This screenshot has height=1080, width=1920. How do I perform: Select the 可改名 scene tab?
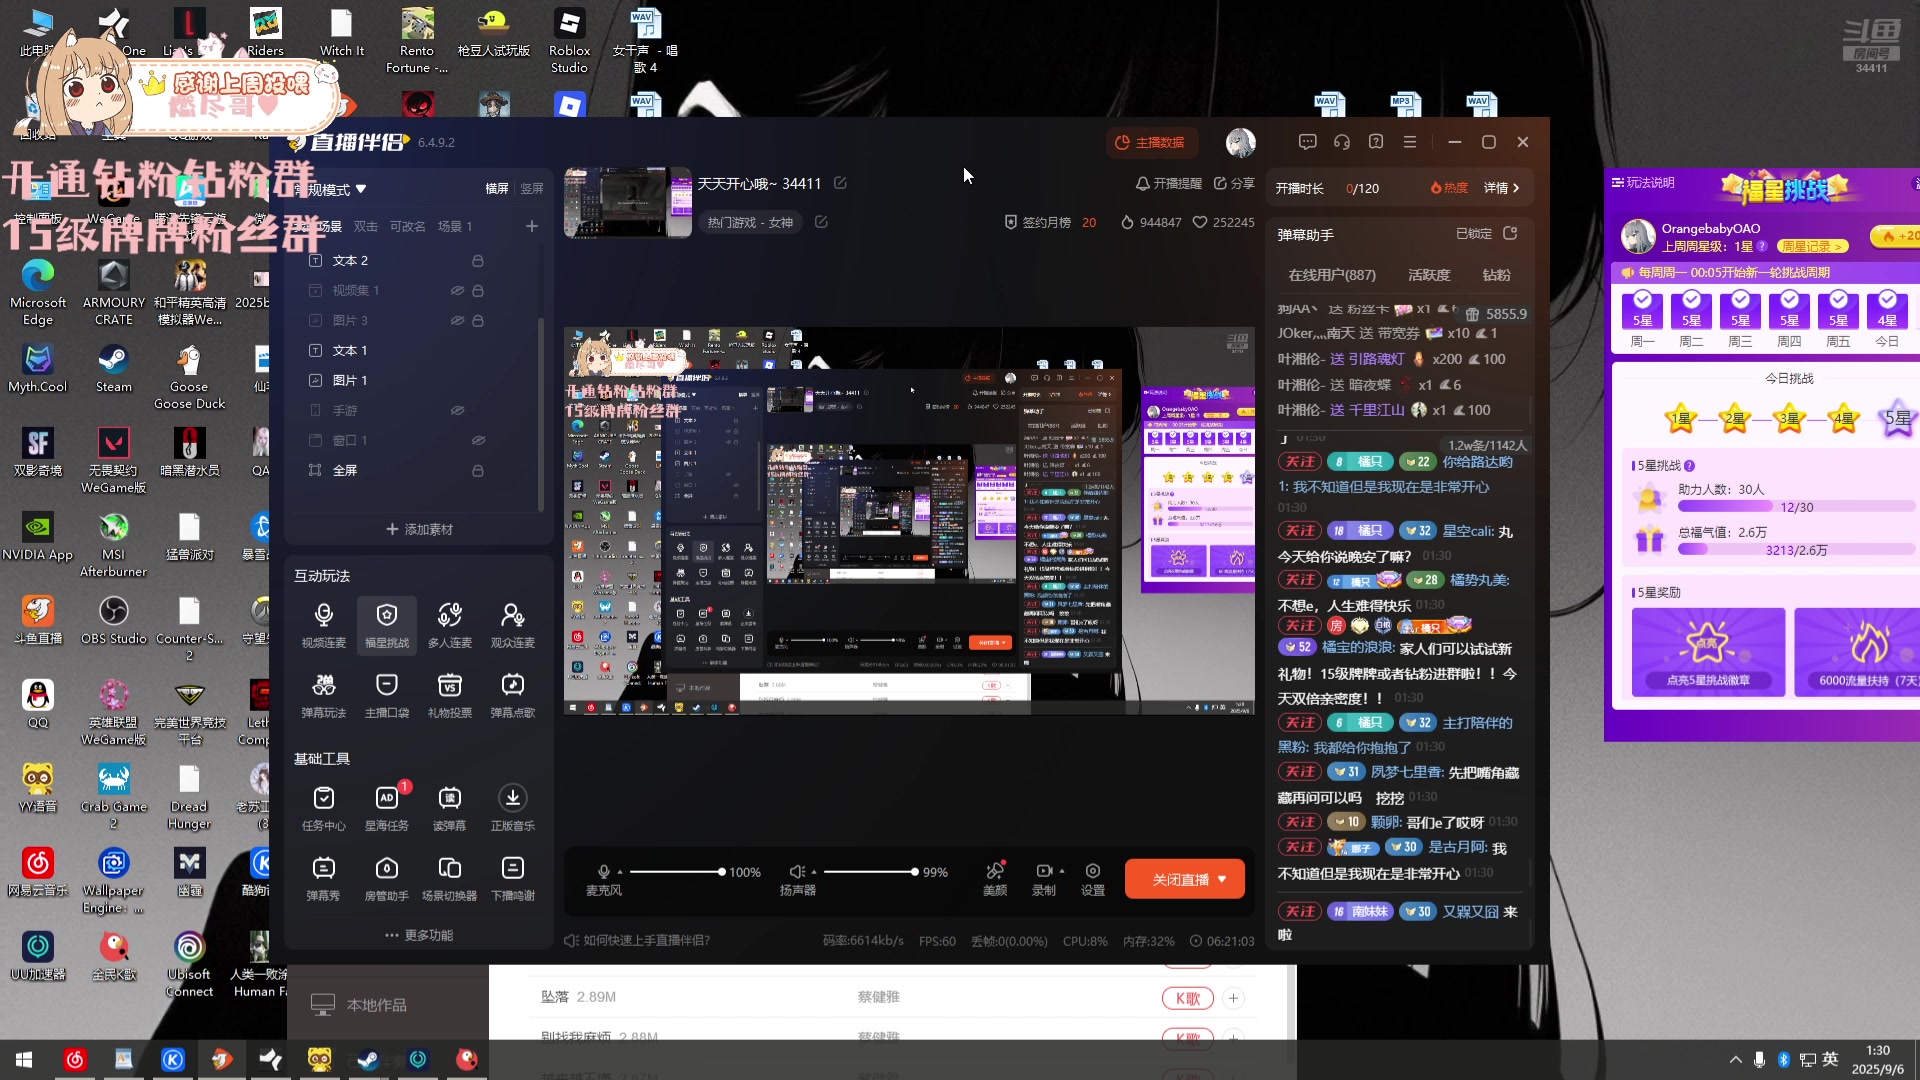(407, 226)
